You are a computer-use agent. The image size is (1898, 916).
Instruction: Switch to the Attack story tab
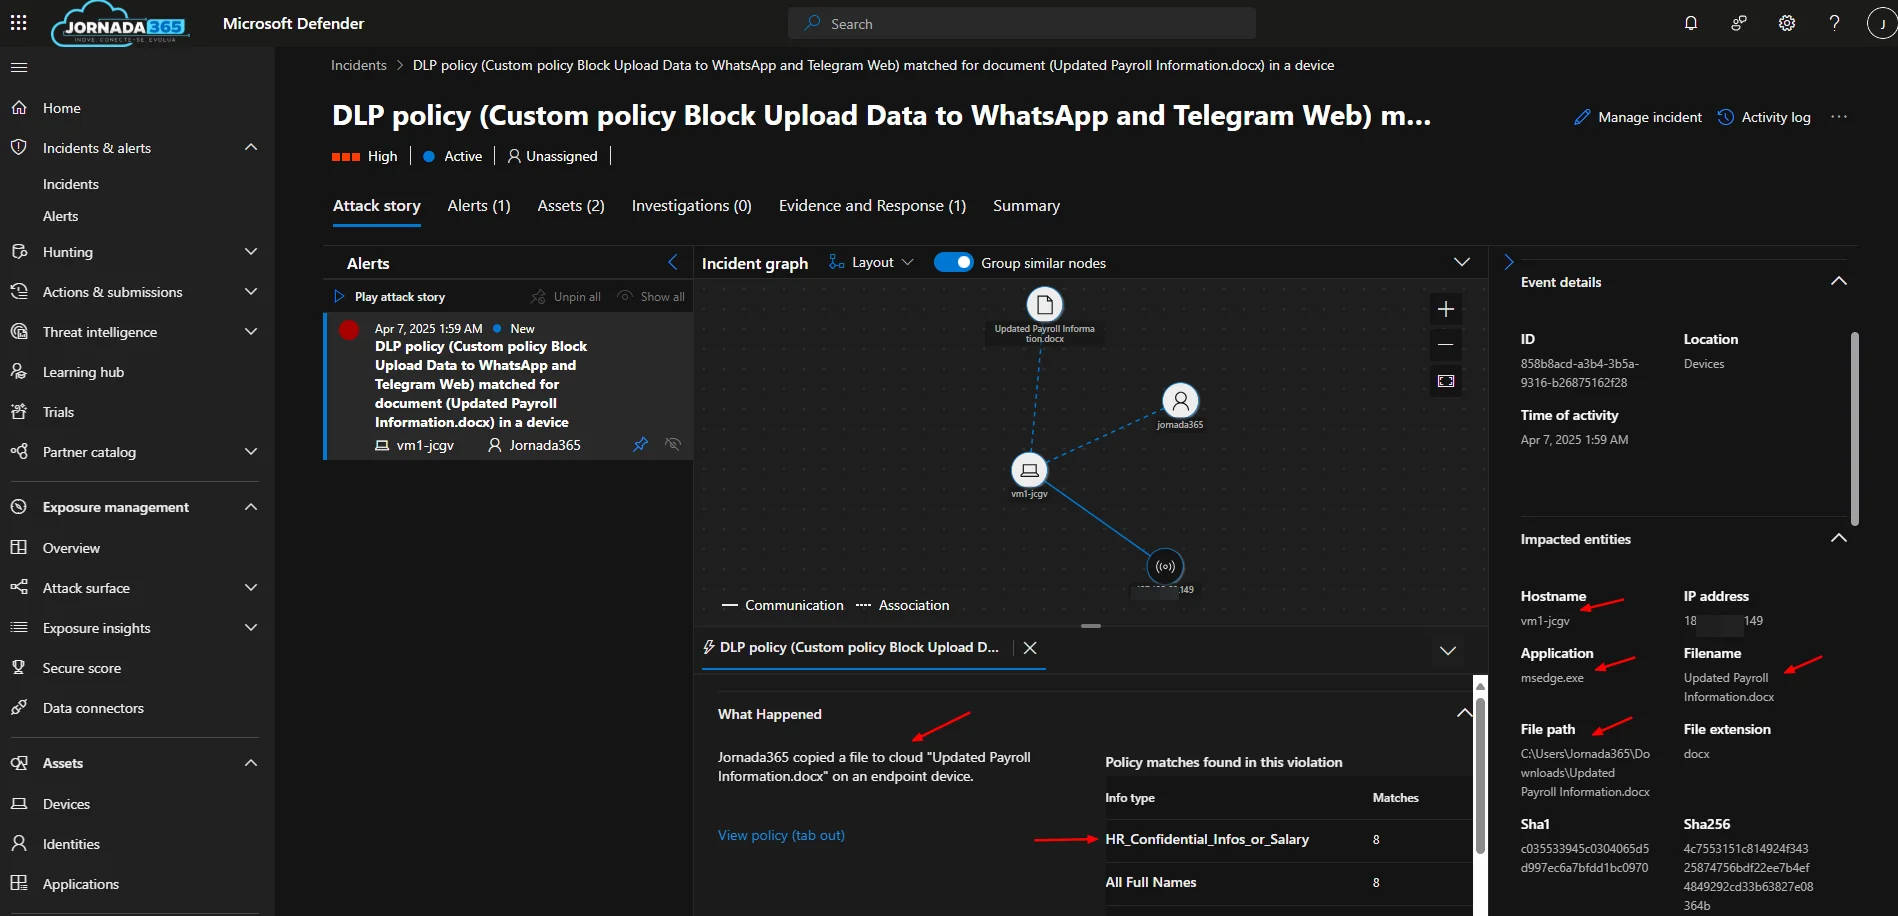[376, 205]
